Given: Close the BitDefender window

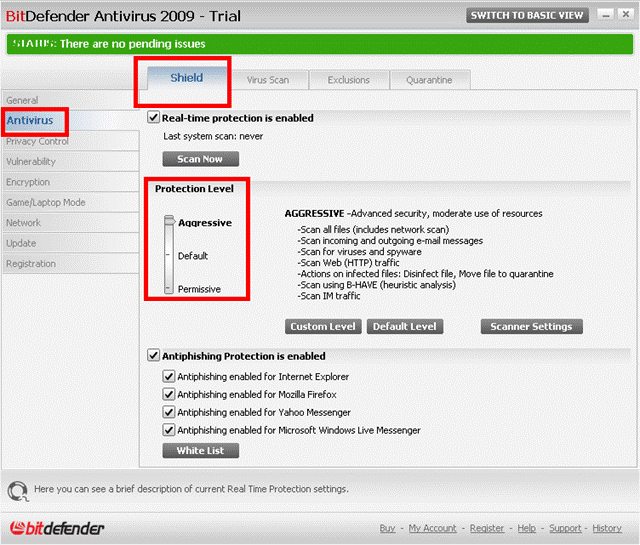Looking at the screenshot, I should point(626,15).
